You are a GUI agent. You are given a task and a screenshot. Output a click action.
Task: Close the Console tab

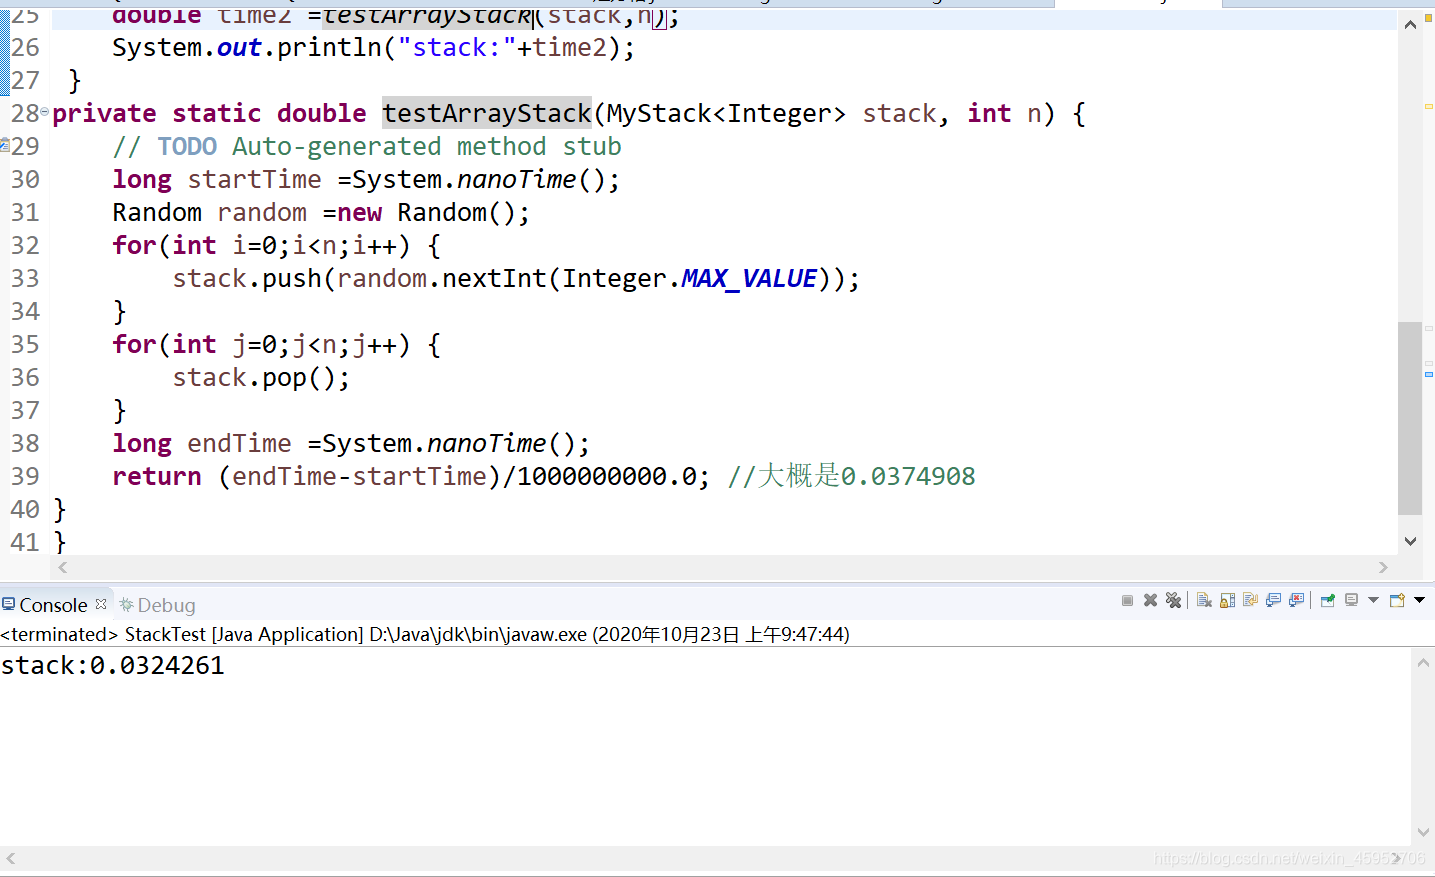101,604
